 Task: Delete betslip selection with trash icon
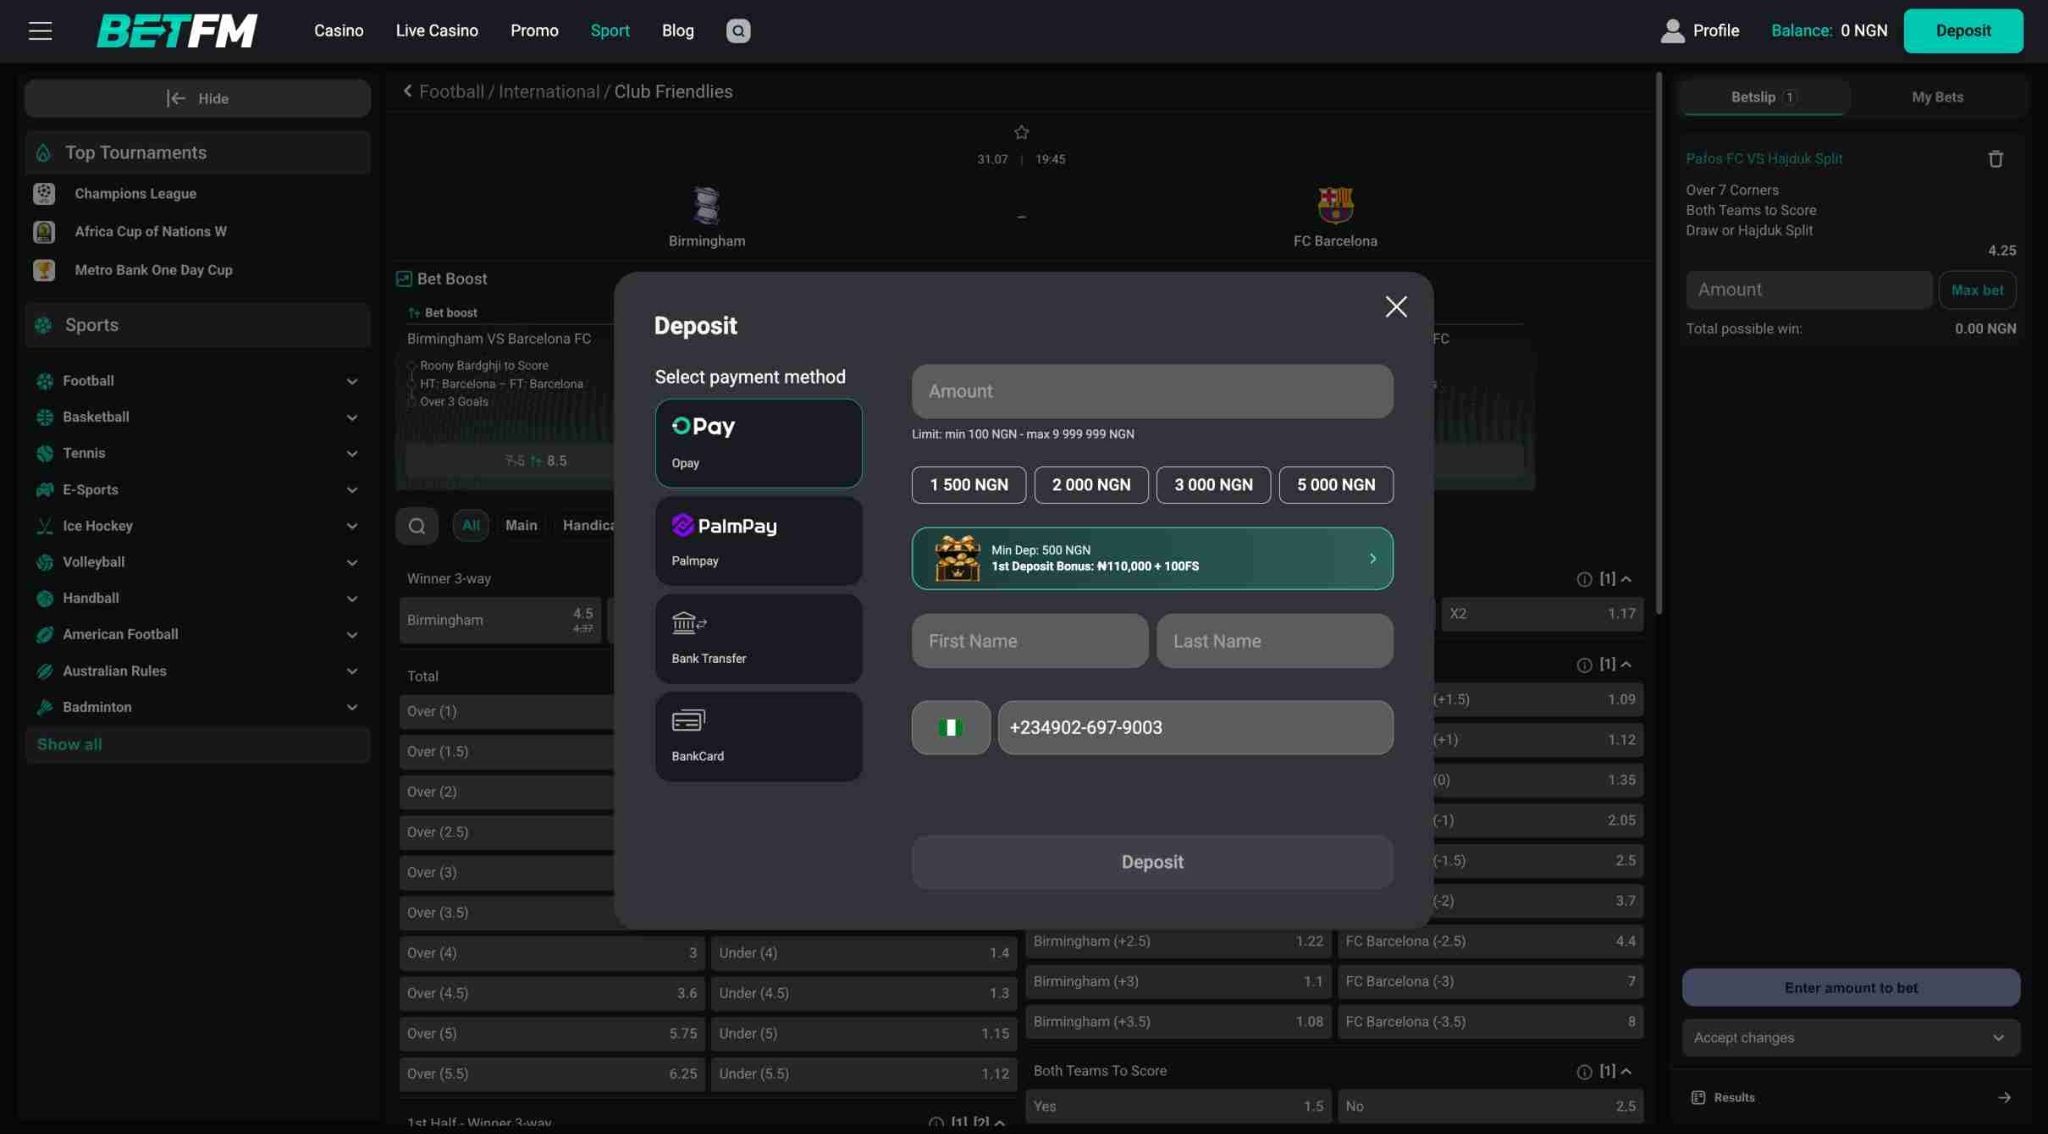click(x=1995, y=159)
